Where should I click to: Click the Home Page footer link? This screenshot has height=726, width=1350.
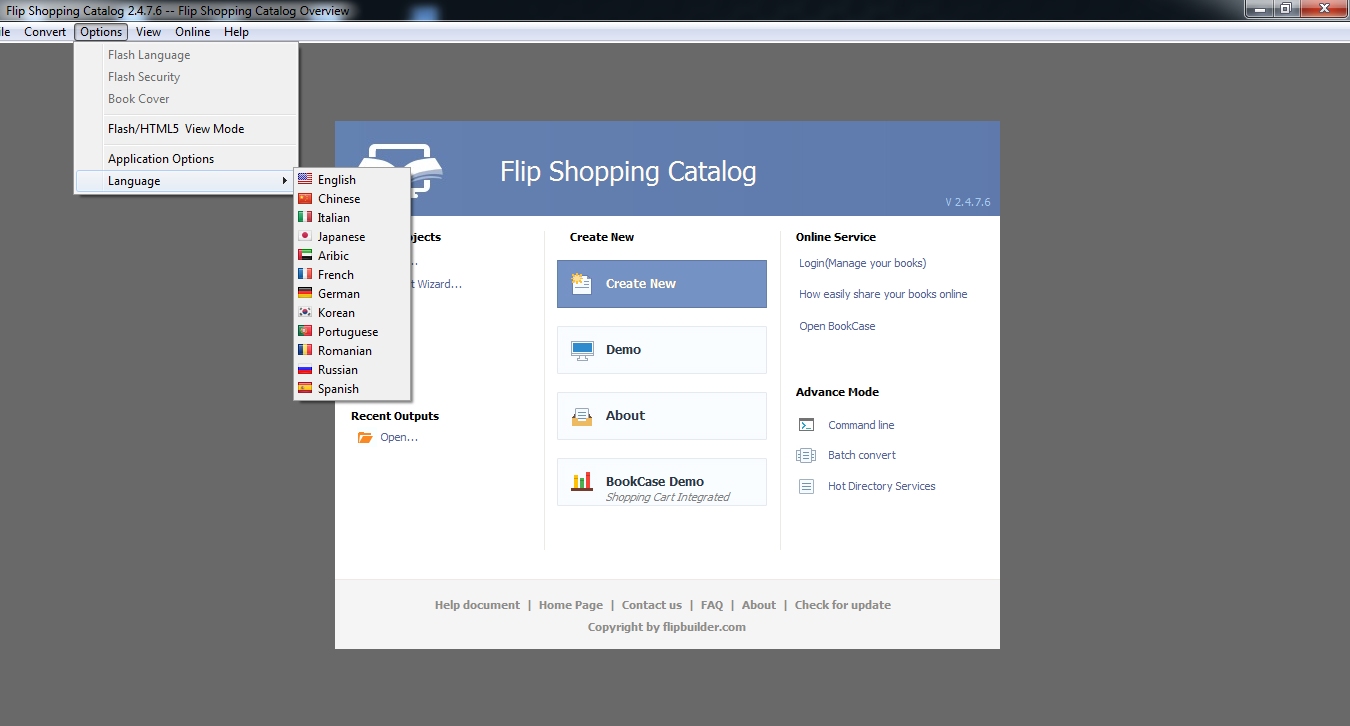pos(571,605)
